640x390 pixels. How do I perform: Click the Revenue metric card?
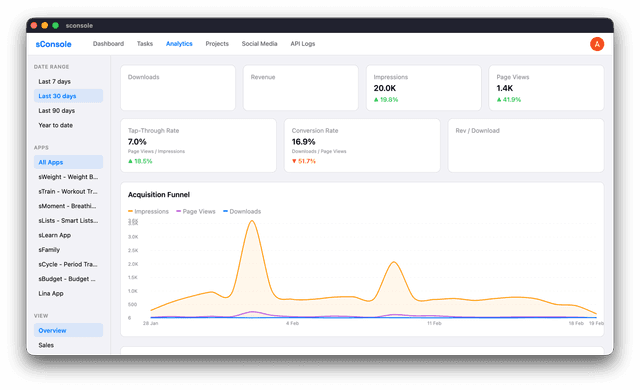(x=301, y=88)
